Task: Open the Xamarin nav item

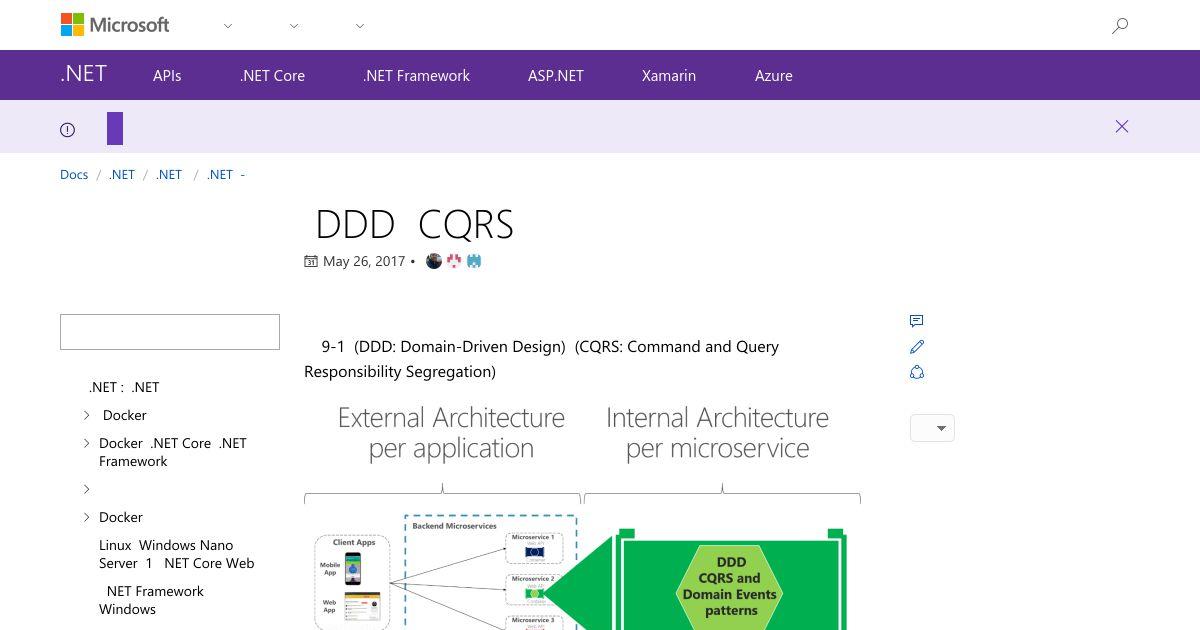Action: tap(669, 75)
